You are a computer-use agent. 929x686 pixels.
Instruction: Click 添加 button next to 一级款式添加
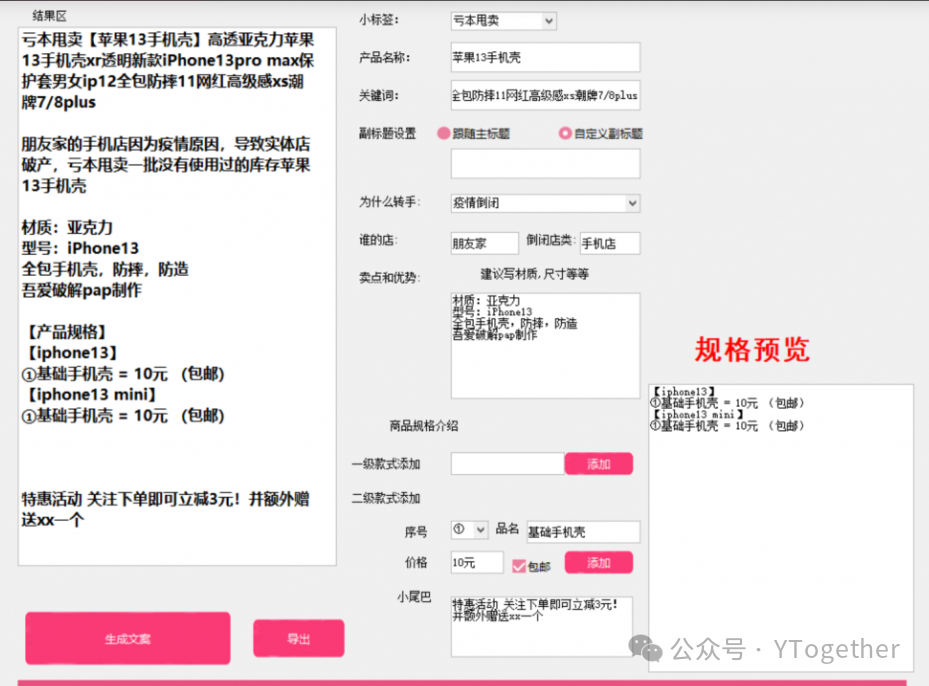pos(598,464)
